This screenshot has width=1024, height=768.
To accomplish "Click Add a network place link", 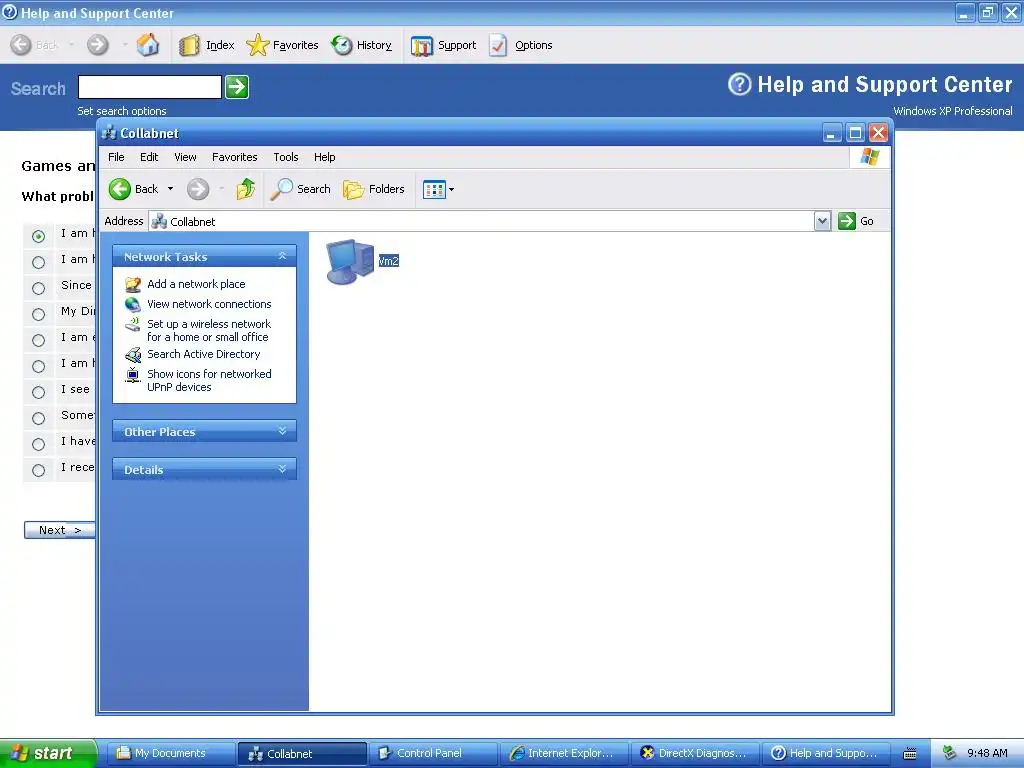I will pos(196,284).
